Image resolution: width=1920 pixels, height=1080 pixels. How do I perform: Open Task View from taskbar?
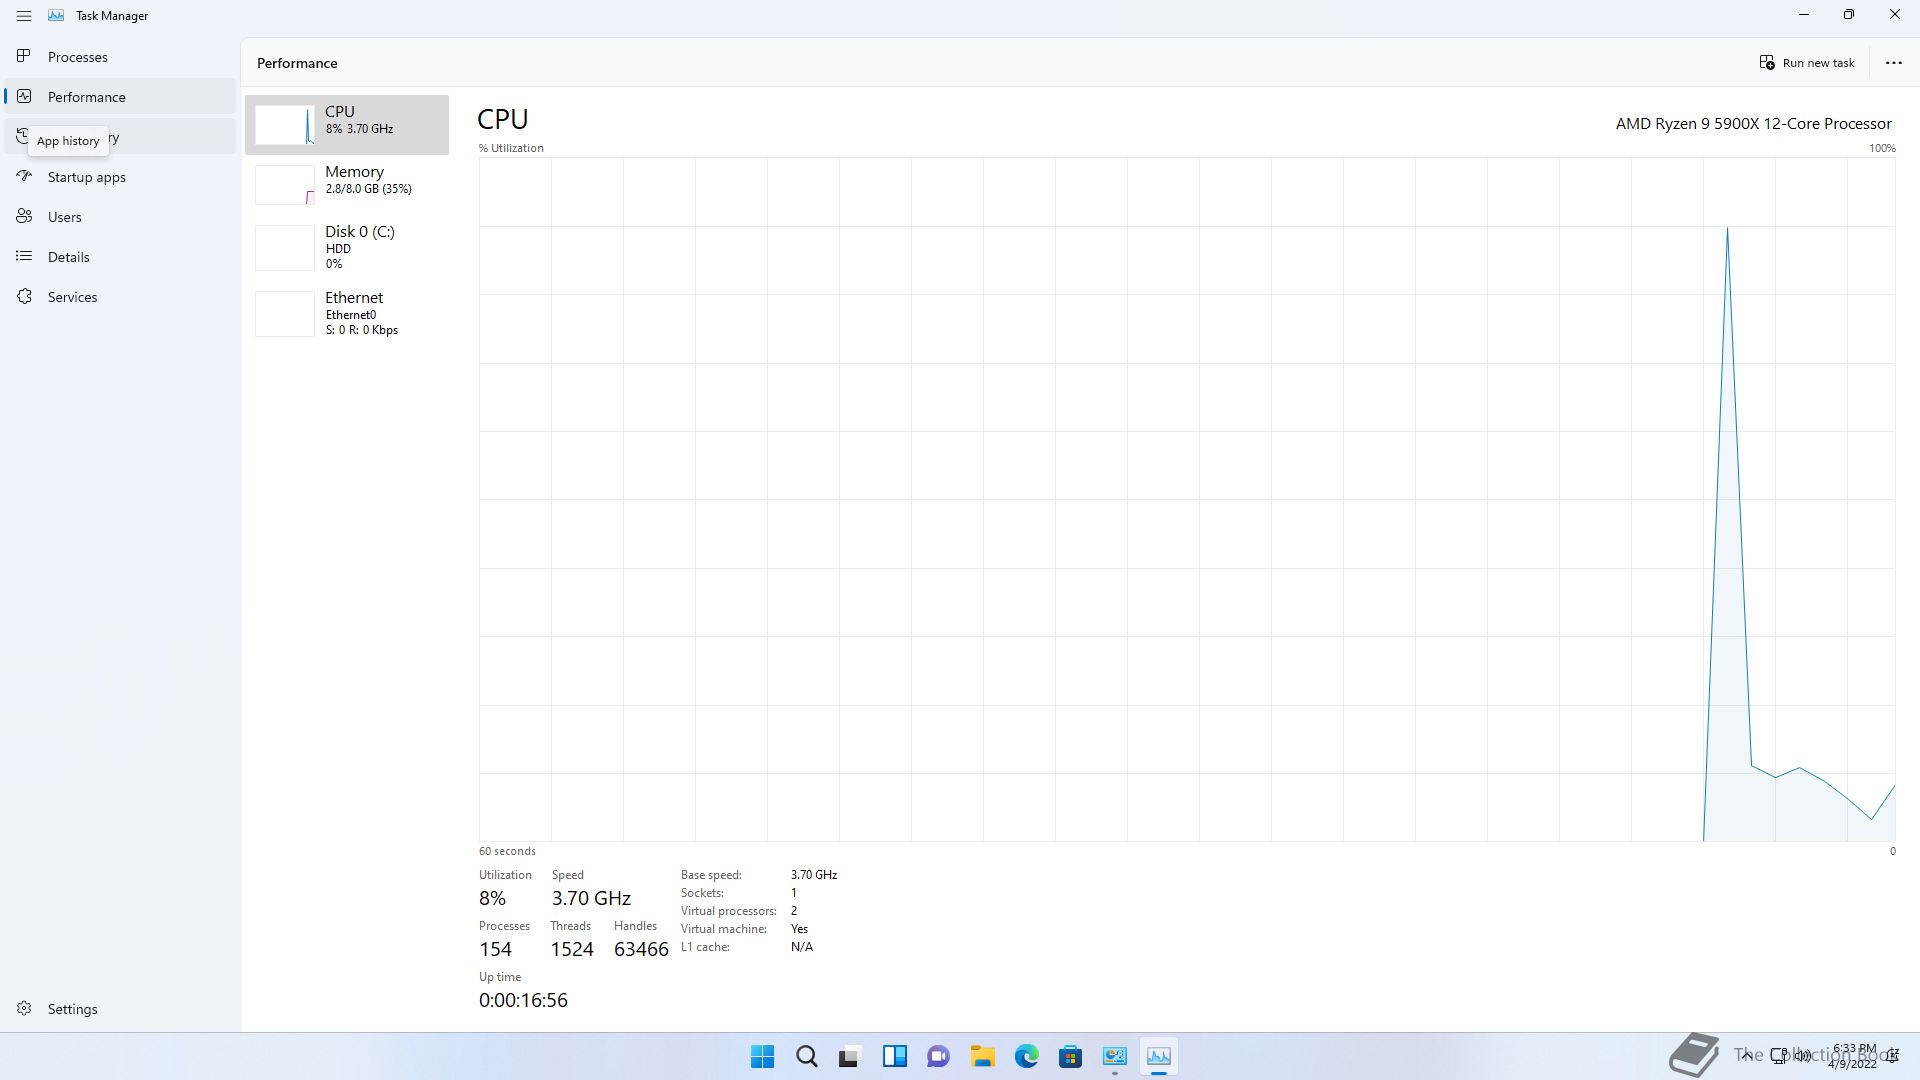850,1056
